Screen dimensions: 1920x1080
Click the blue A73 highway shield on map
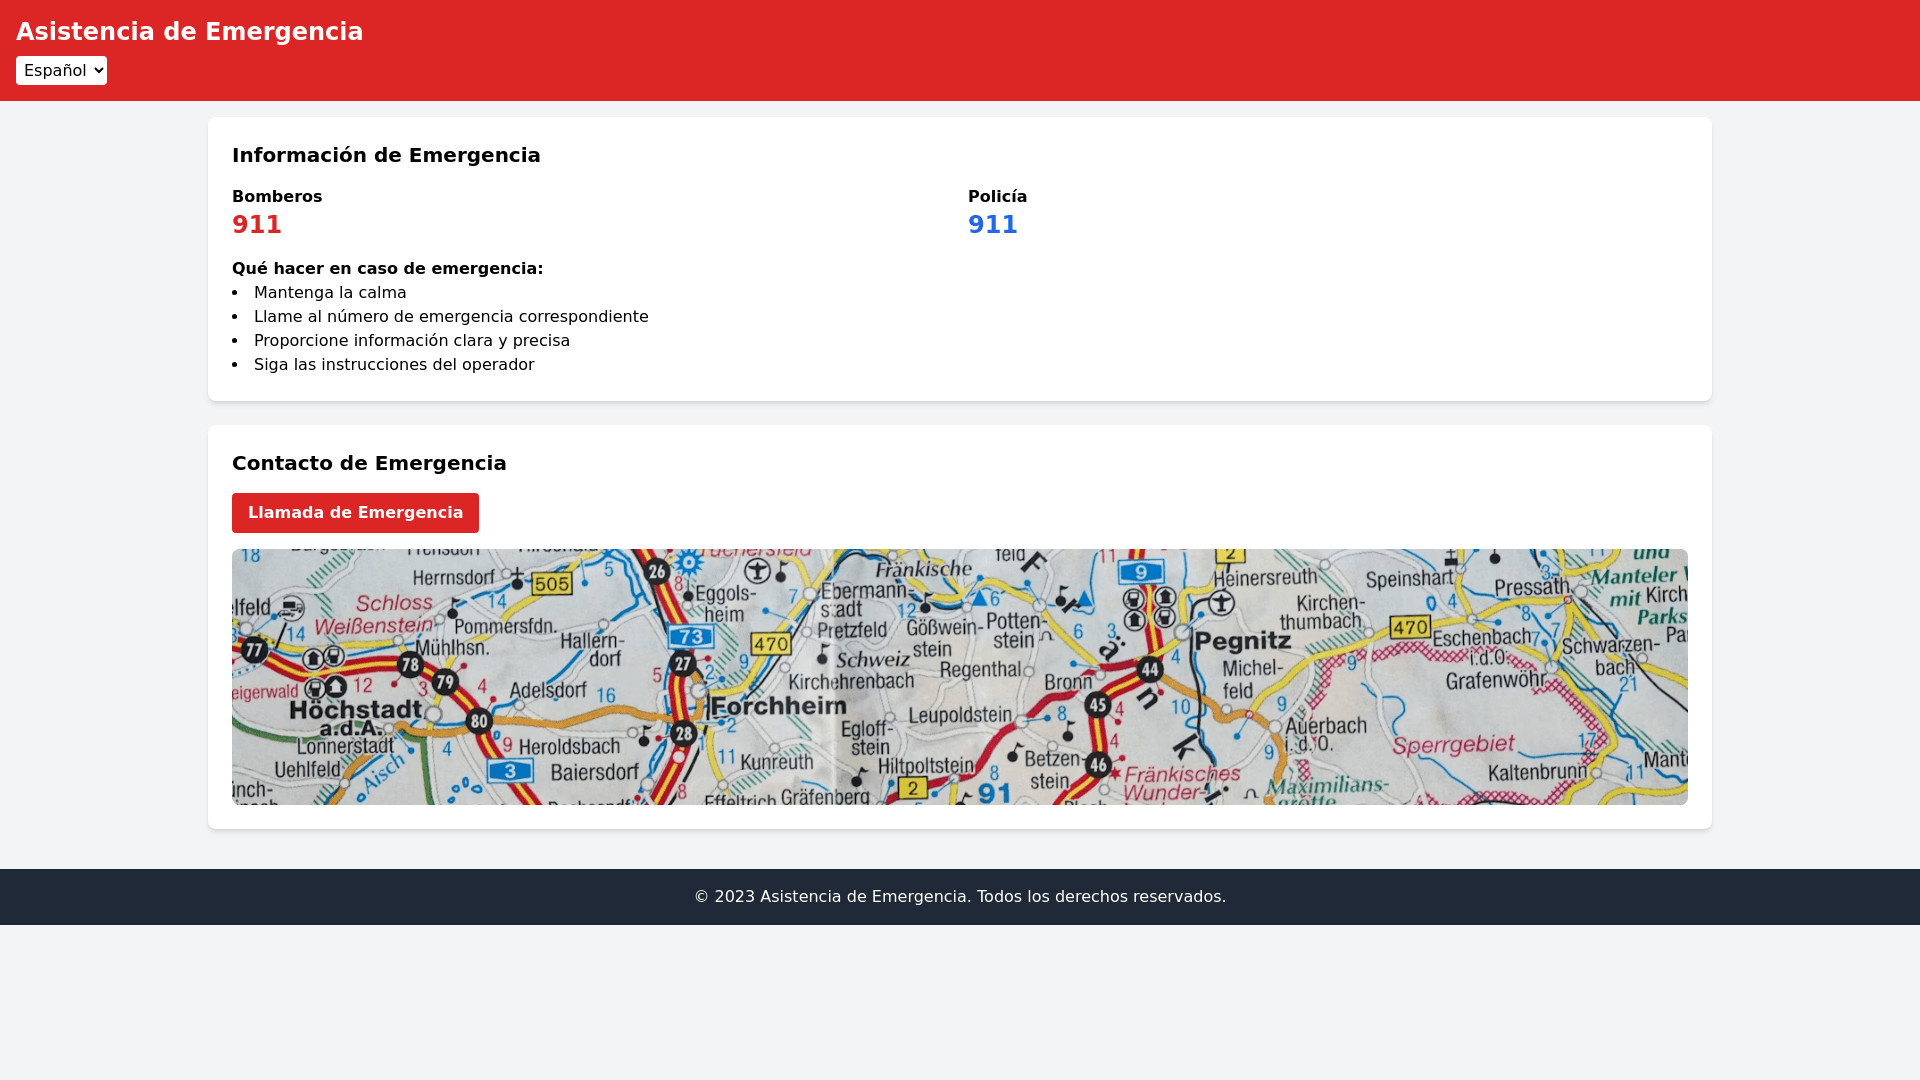(x=690, y=637)
